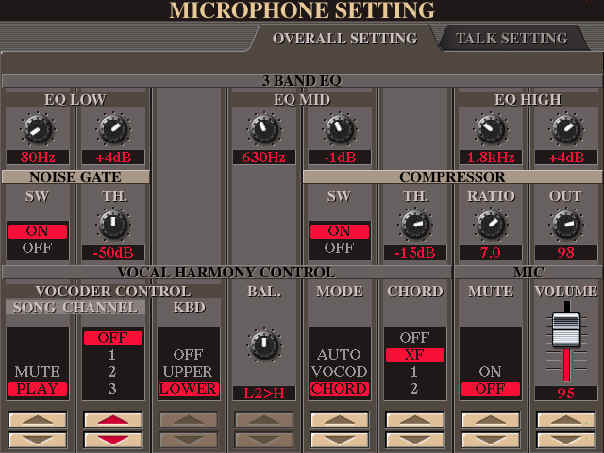Turn MIC MUTE to OFF

pyautogui.click(x=490, y=389)
